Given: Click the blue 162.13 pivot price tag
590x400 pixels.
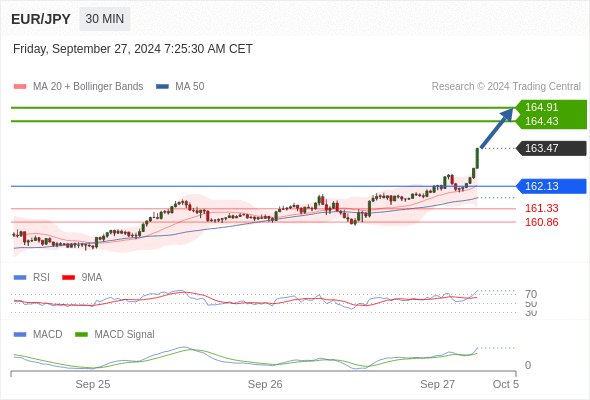Looking at the screenshot, I should tap(551, 186).
